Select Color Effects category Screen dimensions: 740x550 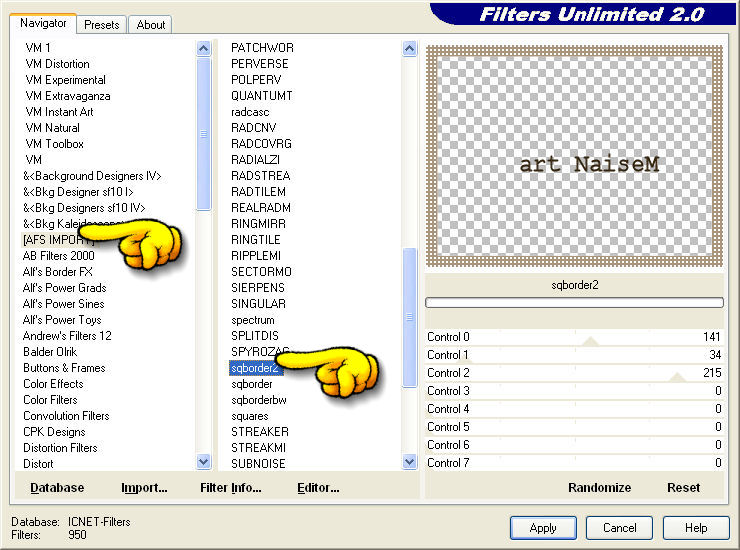[53, 384]
